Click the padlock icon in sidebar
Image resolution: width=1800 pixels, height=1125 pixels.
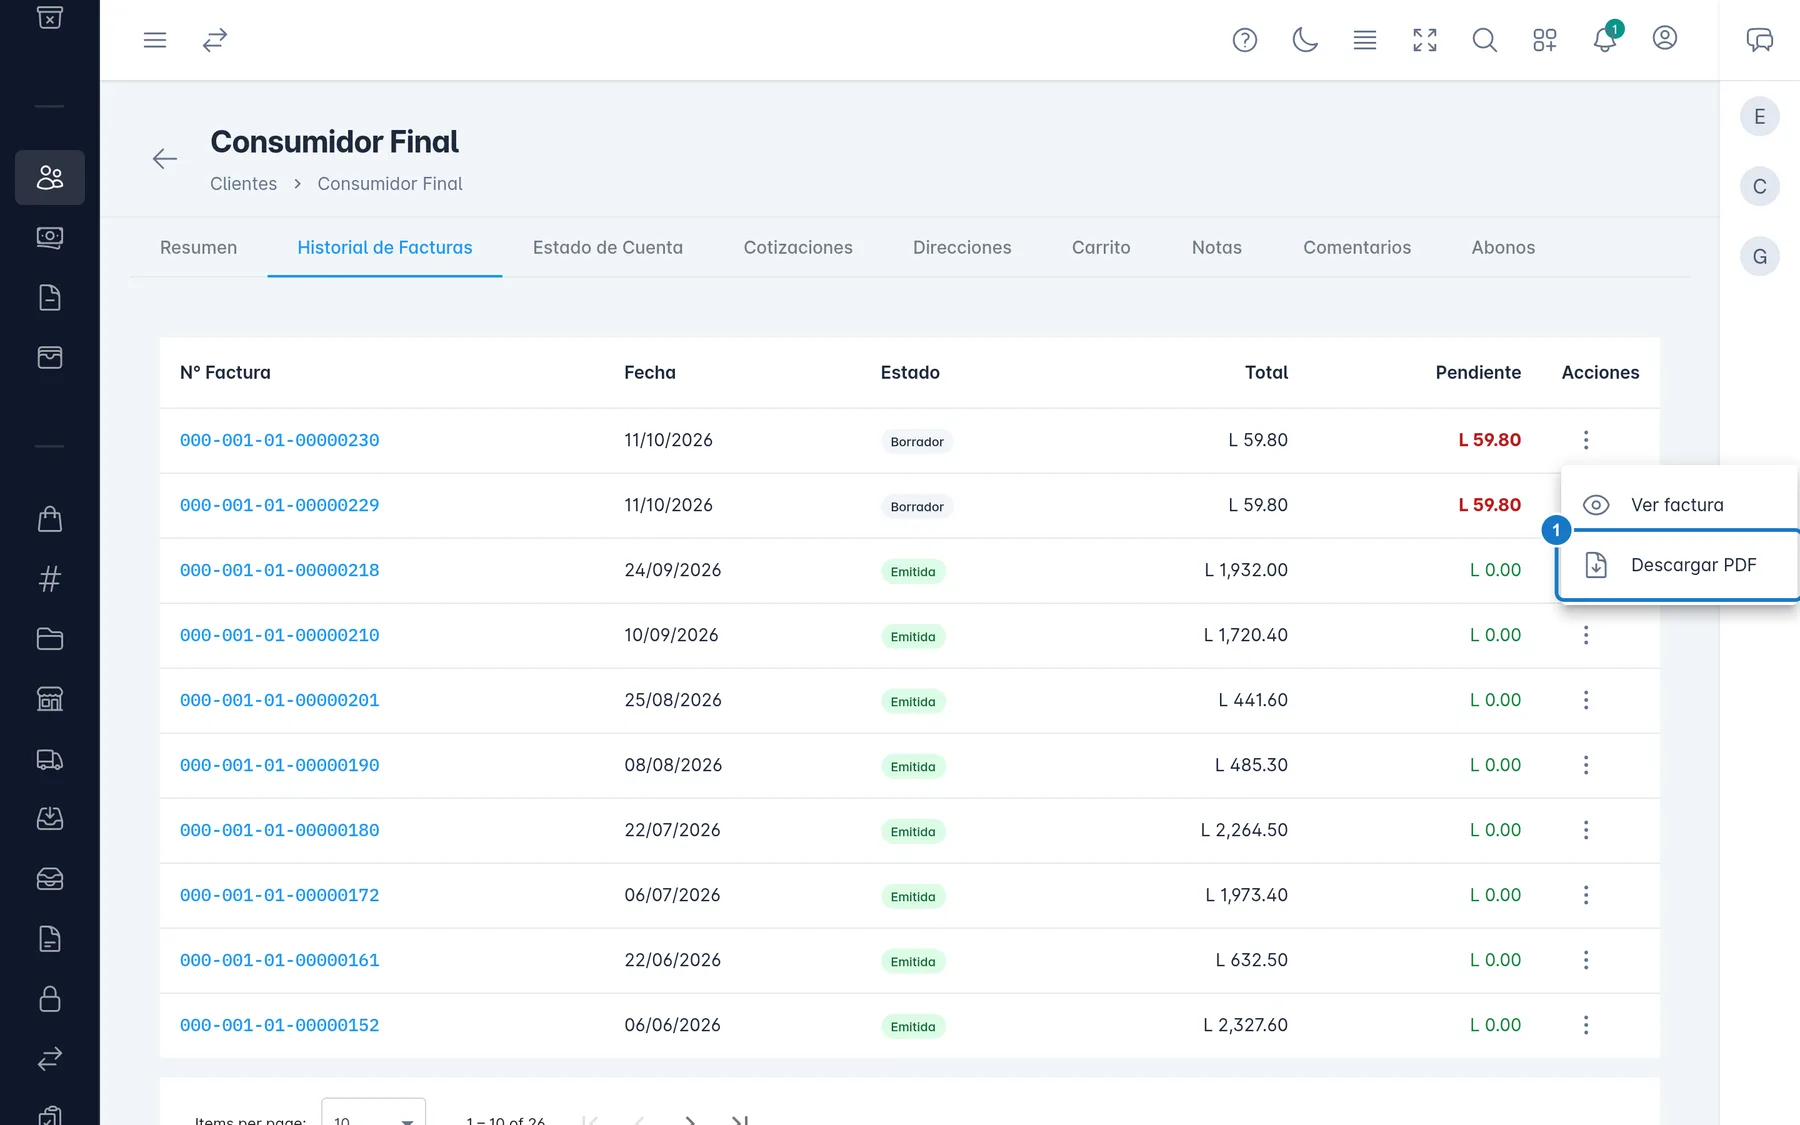[x=50, y=999]
